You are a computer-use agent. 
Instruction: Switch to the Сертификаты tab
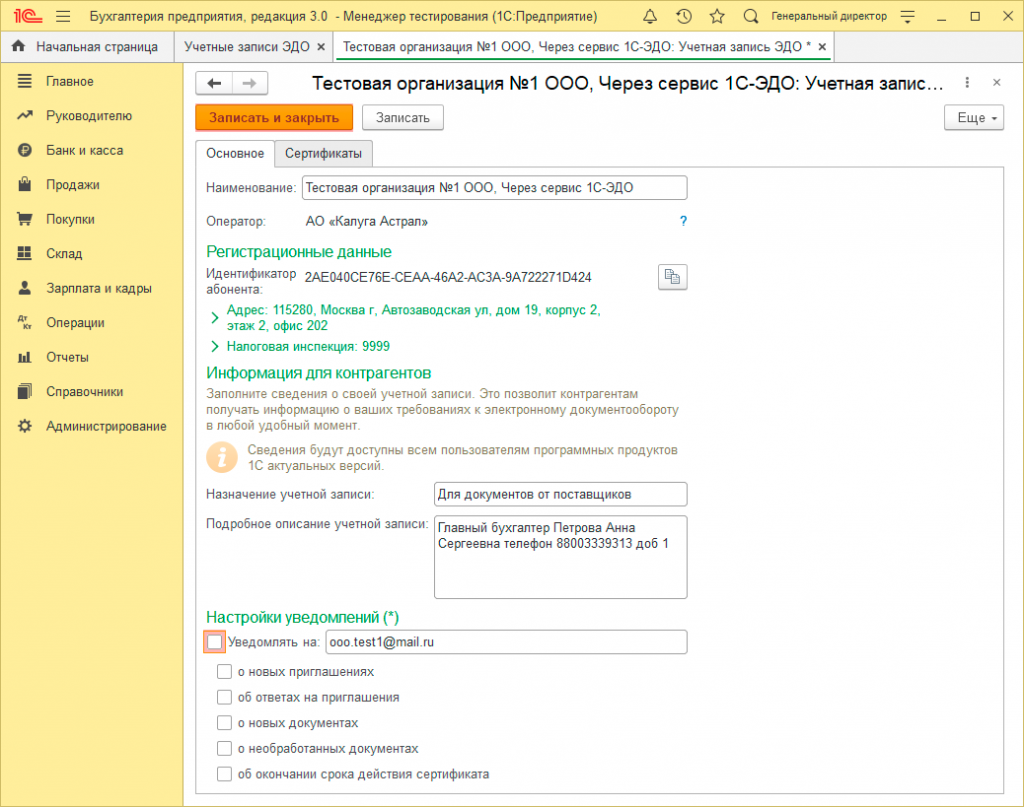pos(323,153)
